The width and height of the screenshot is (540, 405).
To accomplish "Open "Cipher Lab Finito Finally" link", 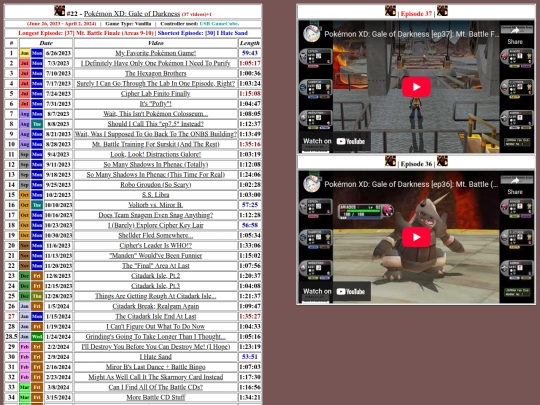I will (x=156, y=94).
